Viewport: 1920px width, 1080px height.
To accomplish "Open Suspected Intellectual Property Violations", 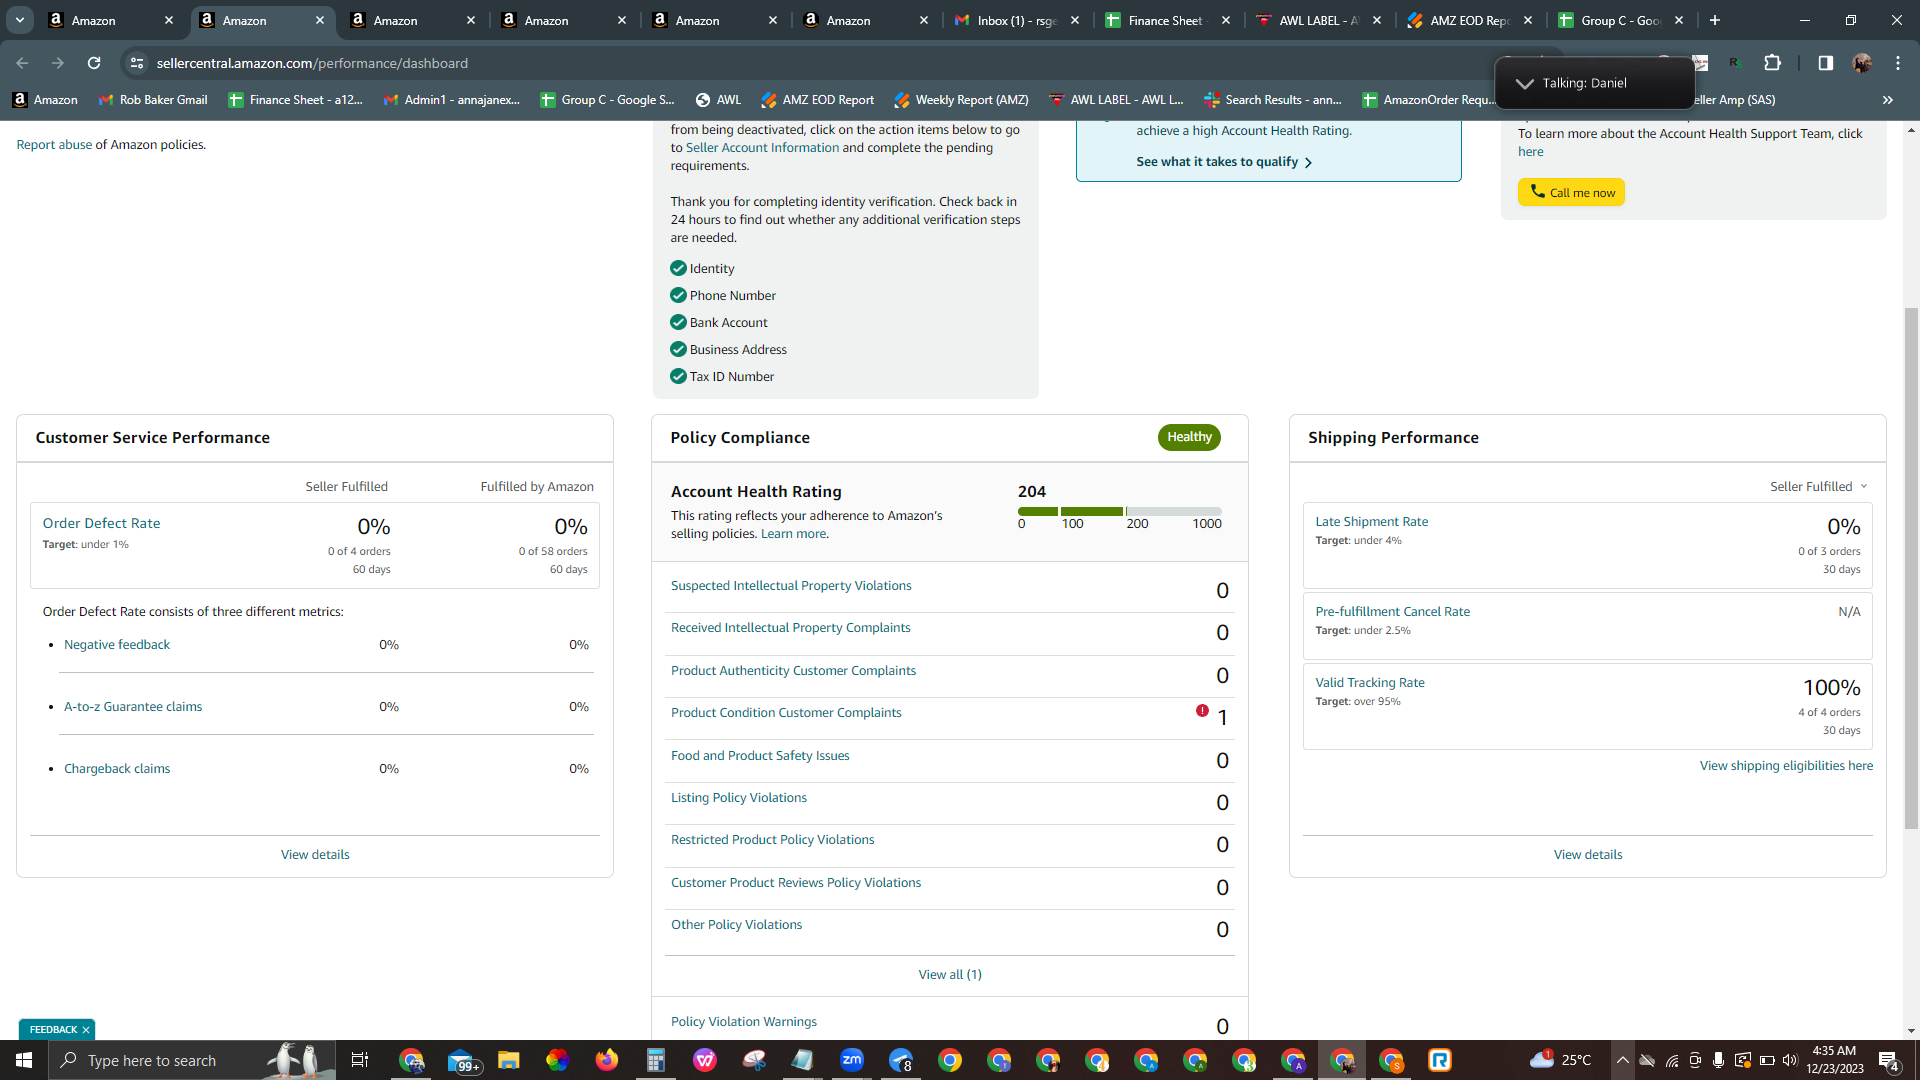I will (791, 586).
